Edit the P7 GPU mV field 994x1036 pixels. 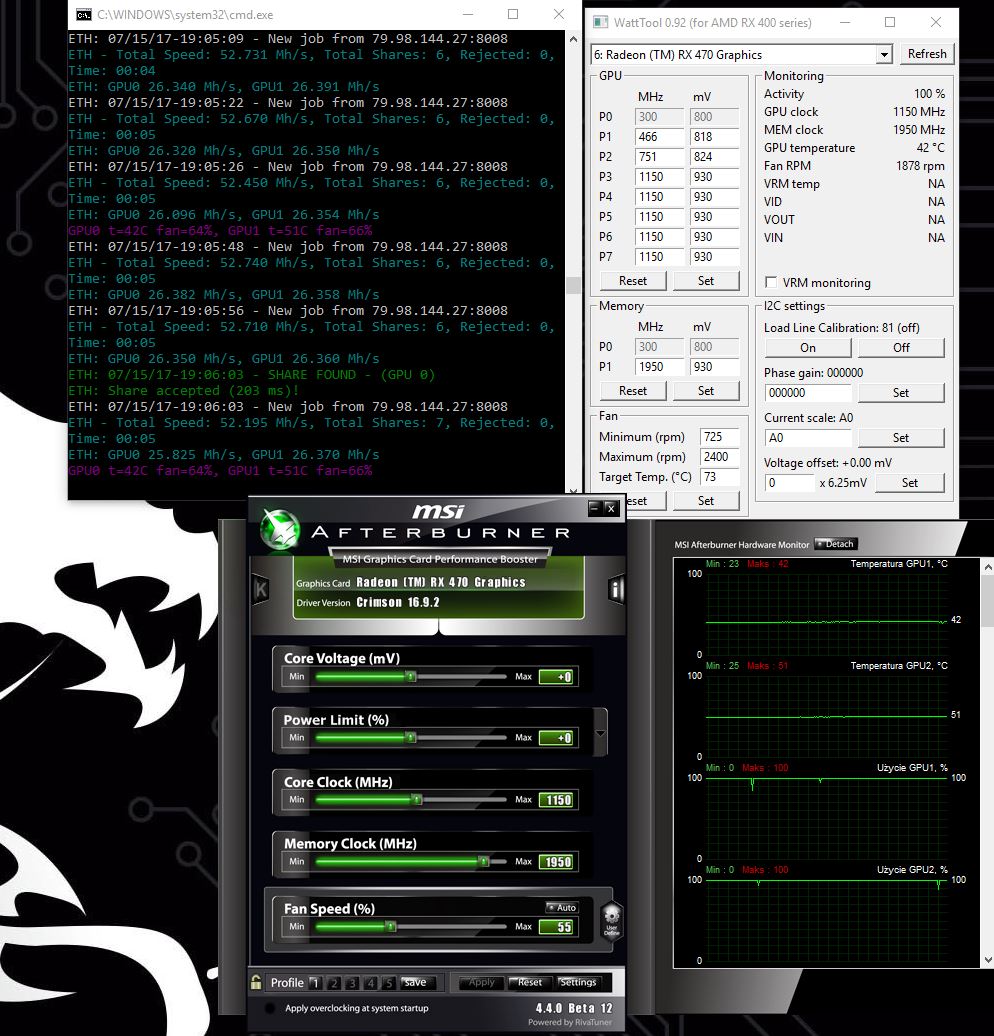714,256
